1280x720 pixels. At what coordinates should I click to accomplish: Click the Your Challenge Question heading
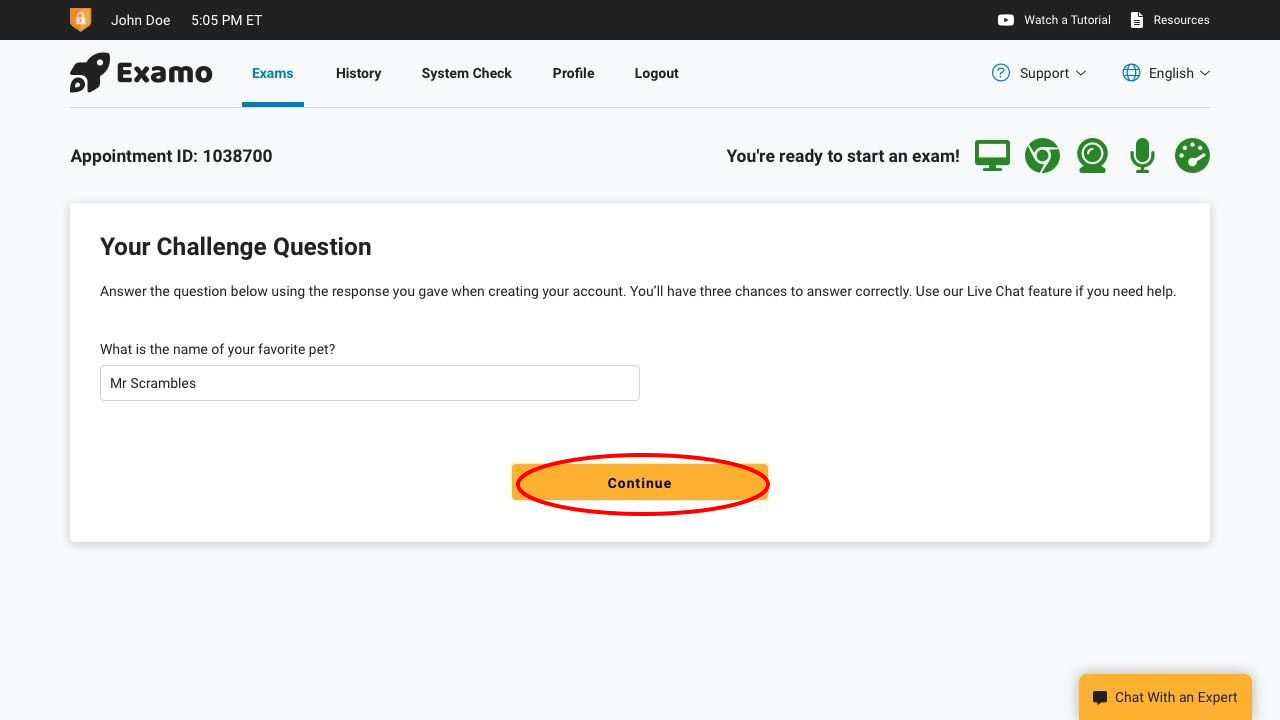coord(236,247)
